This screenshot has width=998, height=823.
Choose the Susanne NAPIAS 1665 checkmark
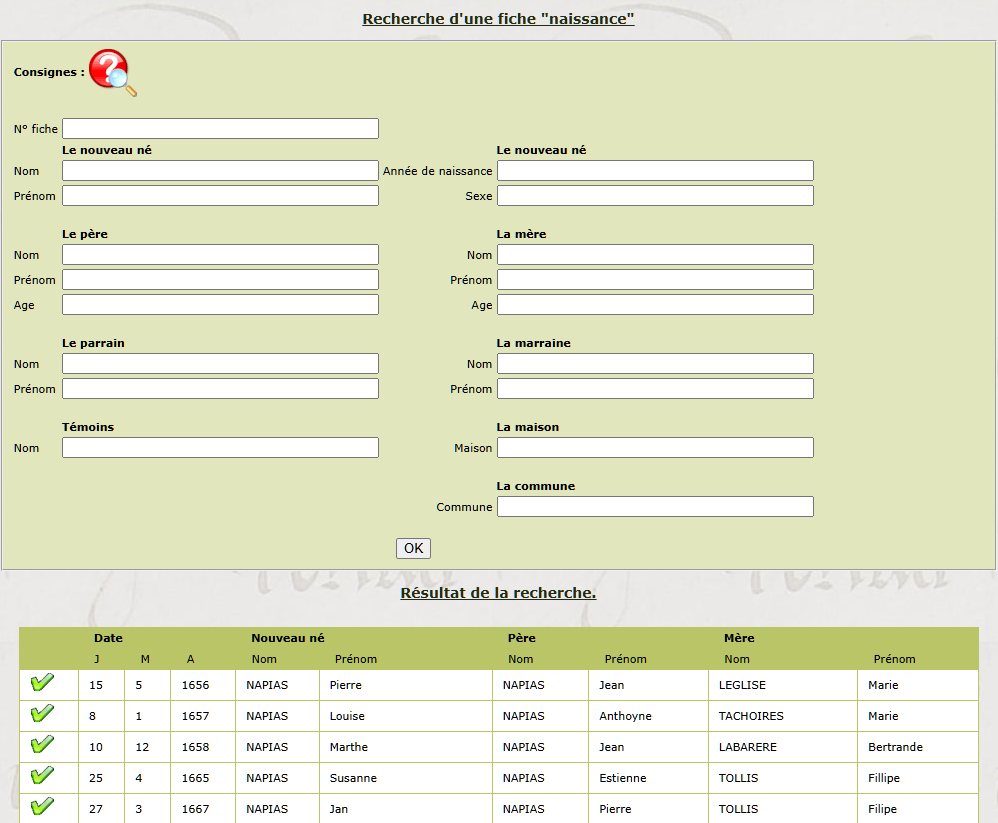42,777
